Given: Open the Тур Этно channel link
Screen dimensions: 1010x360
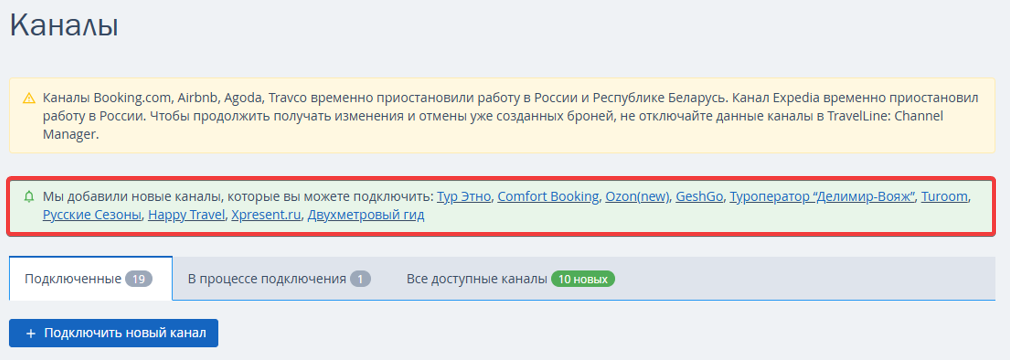Looking at the screenshot, I should point(464,196).
